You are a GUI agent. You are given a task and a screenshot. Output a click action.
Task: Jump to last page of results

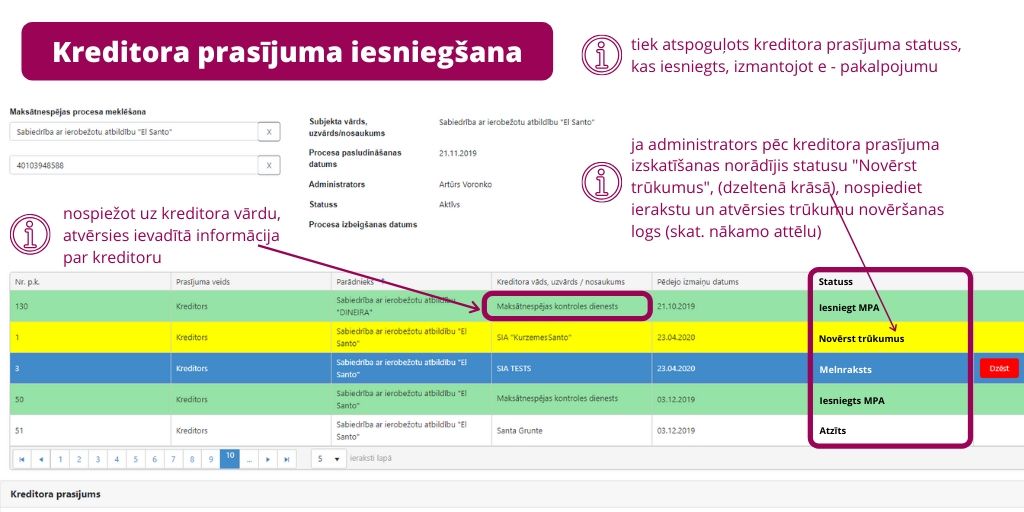[x=286, y=459]
